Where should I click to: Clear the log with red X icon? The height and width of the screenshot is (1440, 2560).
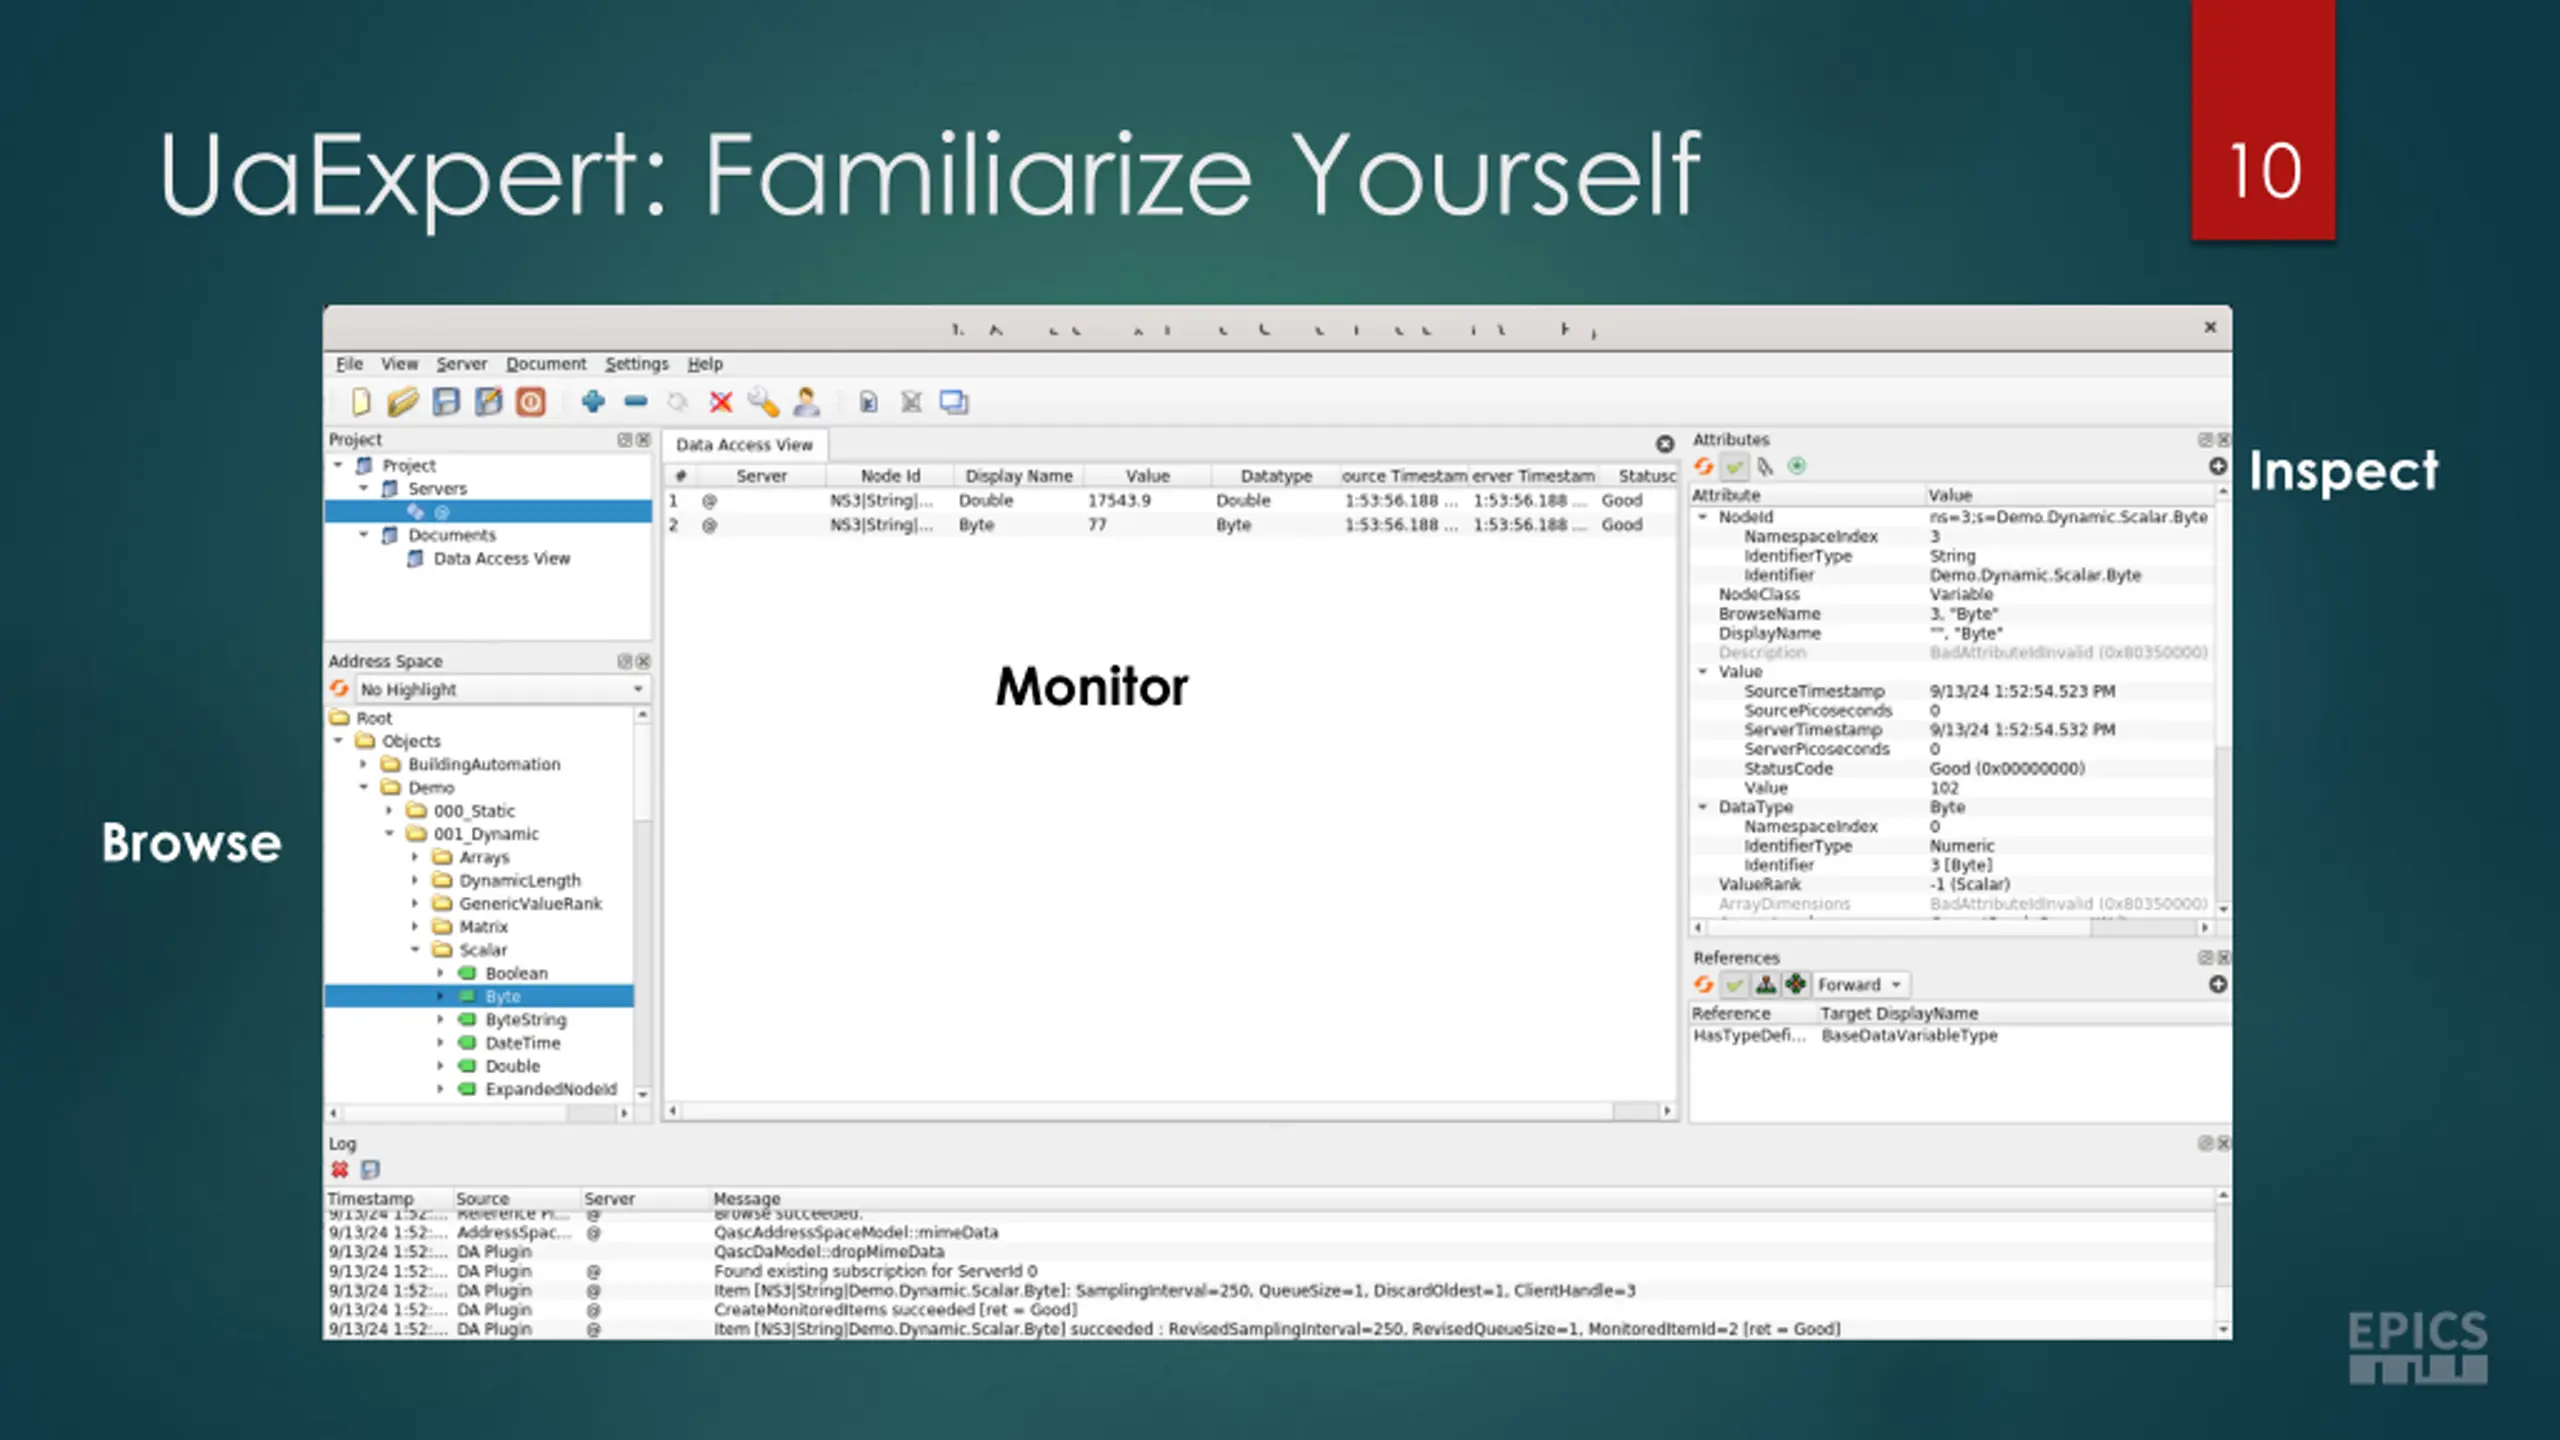coord(340,1169)
